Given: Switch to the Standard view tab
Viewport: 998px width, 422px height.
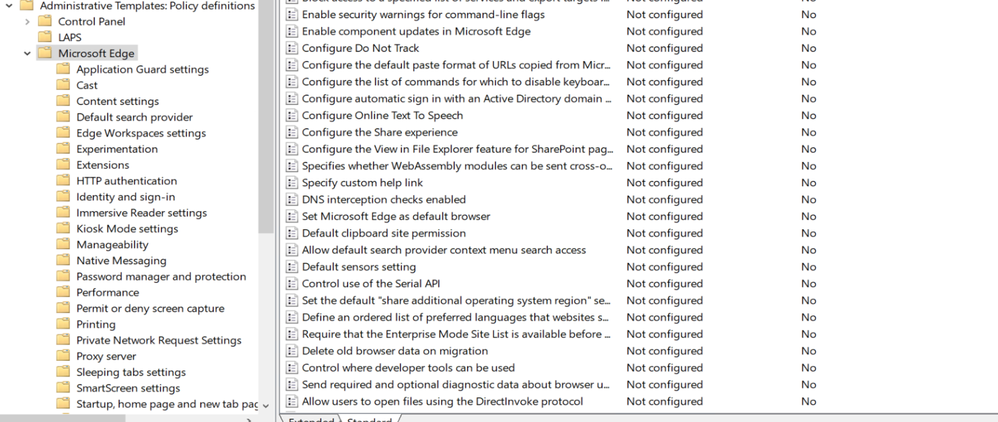Looking at the screenshot, I should click(x=369, y=420).
